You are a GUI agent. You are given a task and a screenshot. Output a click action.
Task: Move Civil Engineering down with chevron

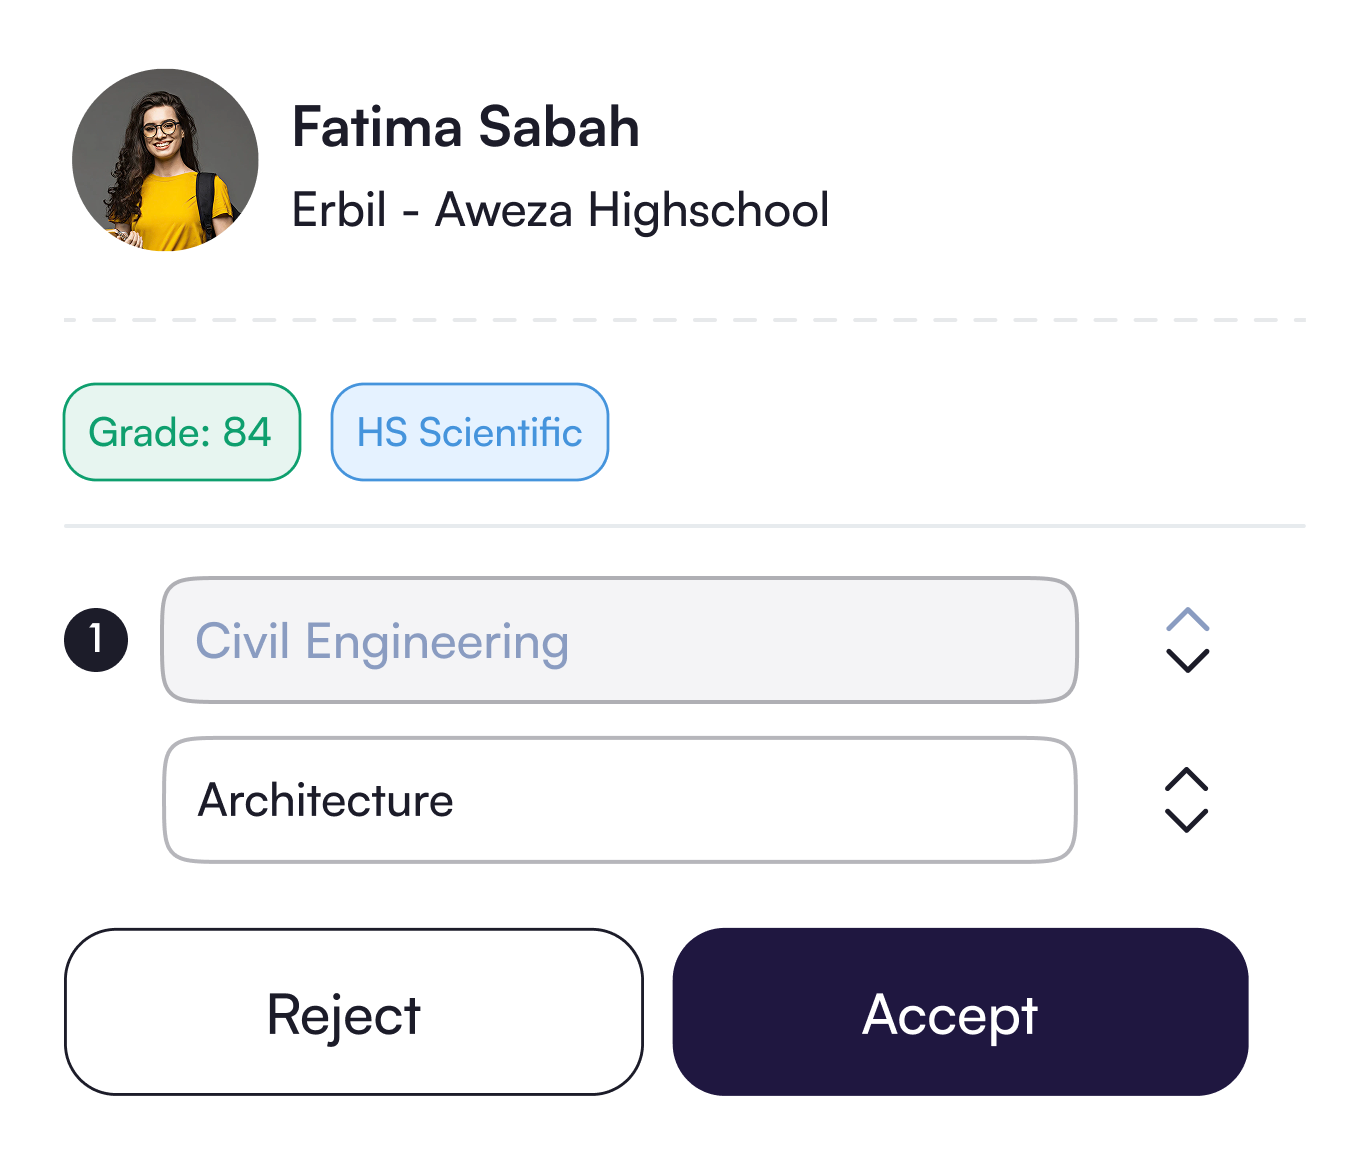pos(1188,661)
